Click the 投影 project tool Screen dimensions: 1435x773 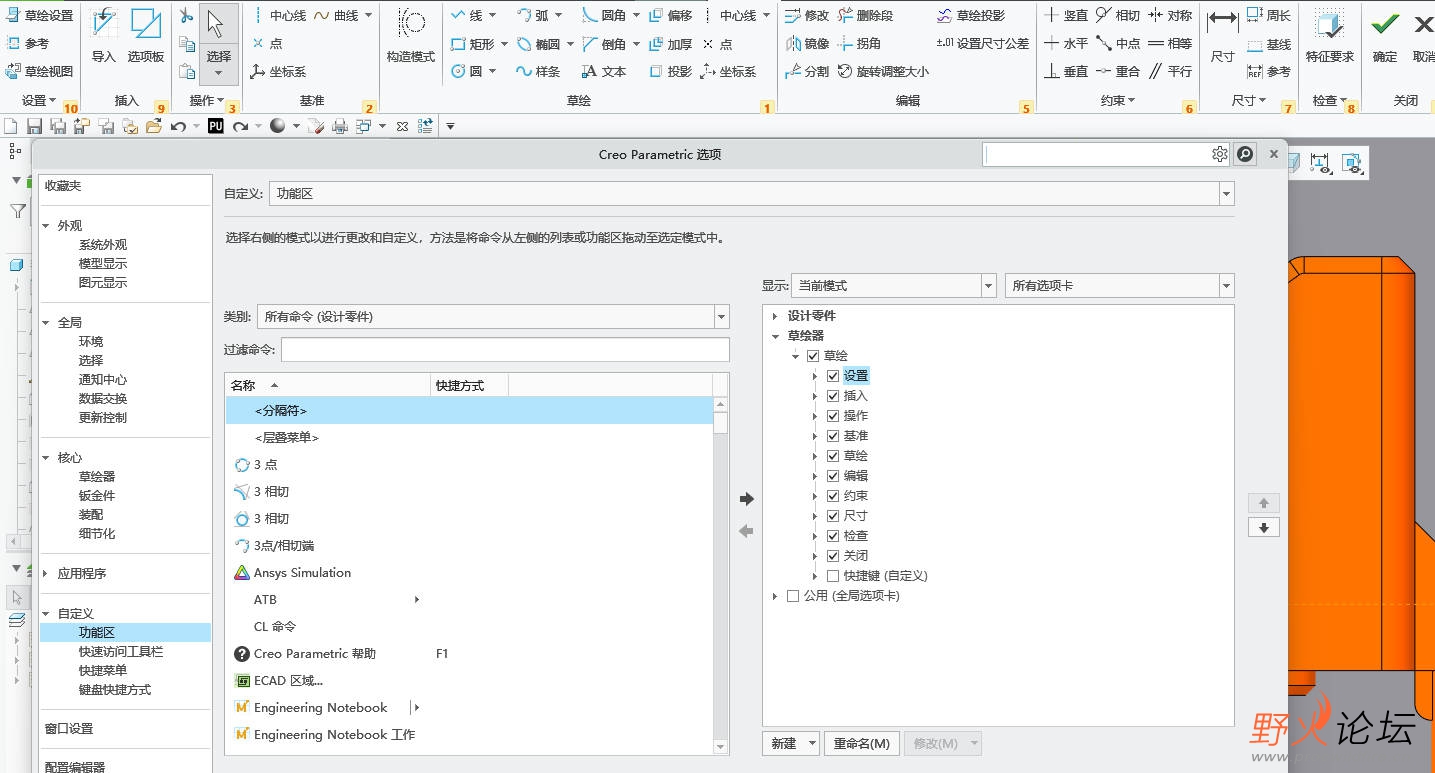[x=671, y=71]
